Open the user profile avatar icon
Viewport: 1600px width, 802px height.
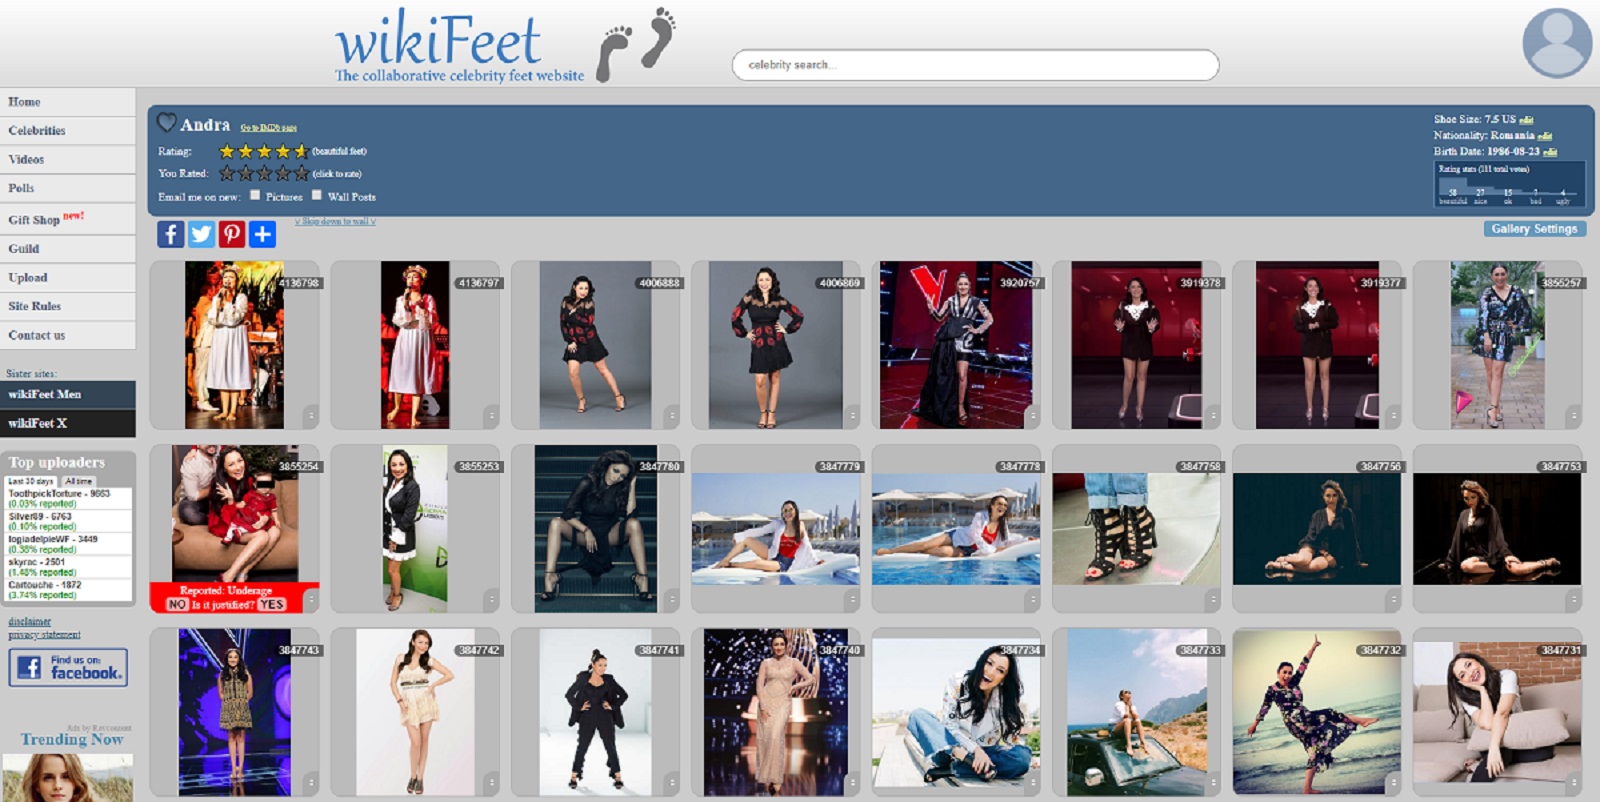pyautogui.click(x=1556, y=43)
